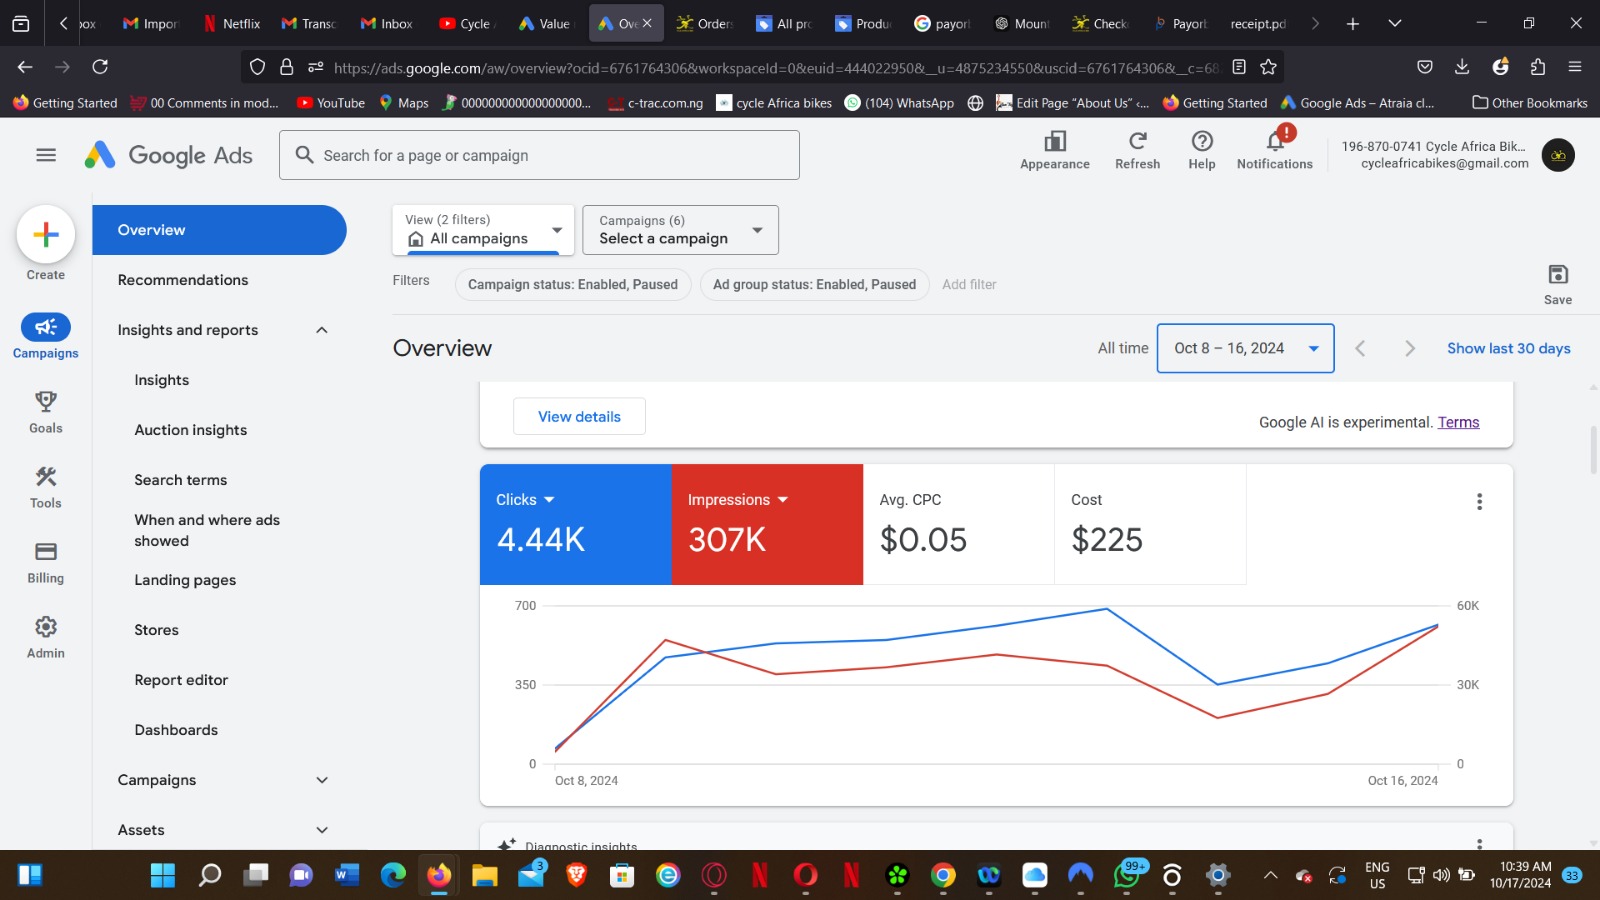Collapse the Insights and reports section
Viewport: 1600px width, 900px height.
pos(322,330)
